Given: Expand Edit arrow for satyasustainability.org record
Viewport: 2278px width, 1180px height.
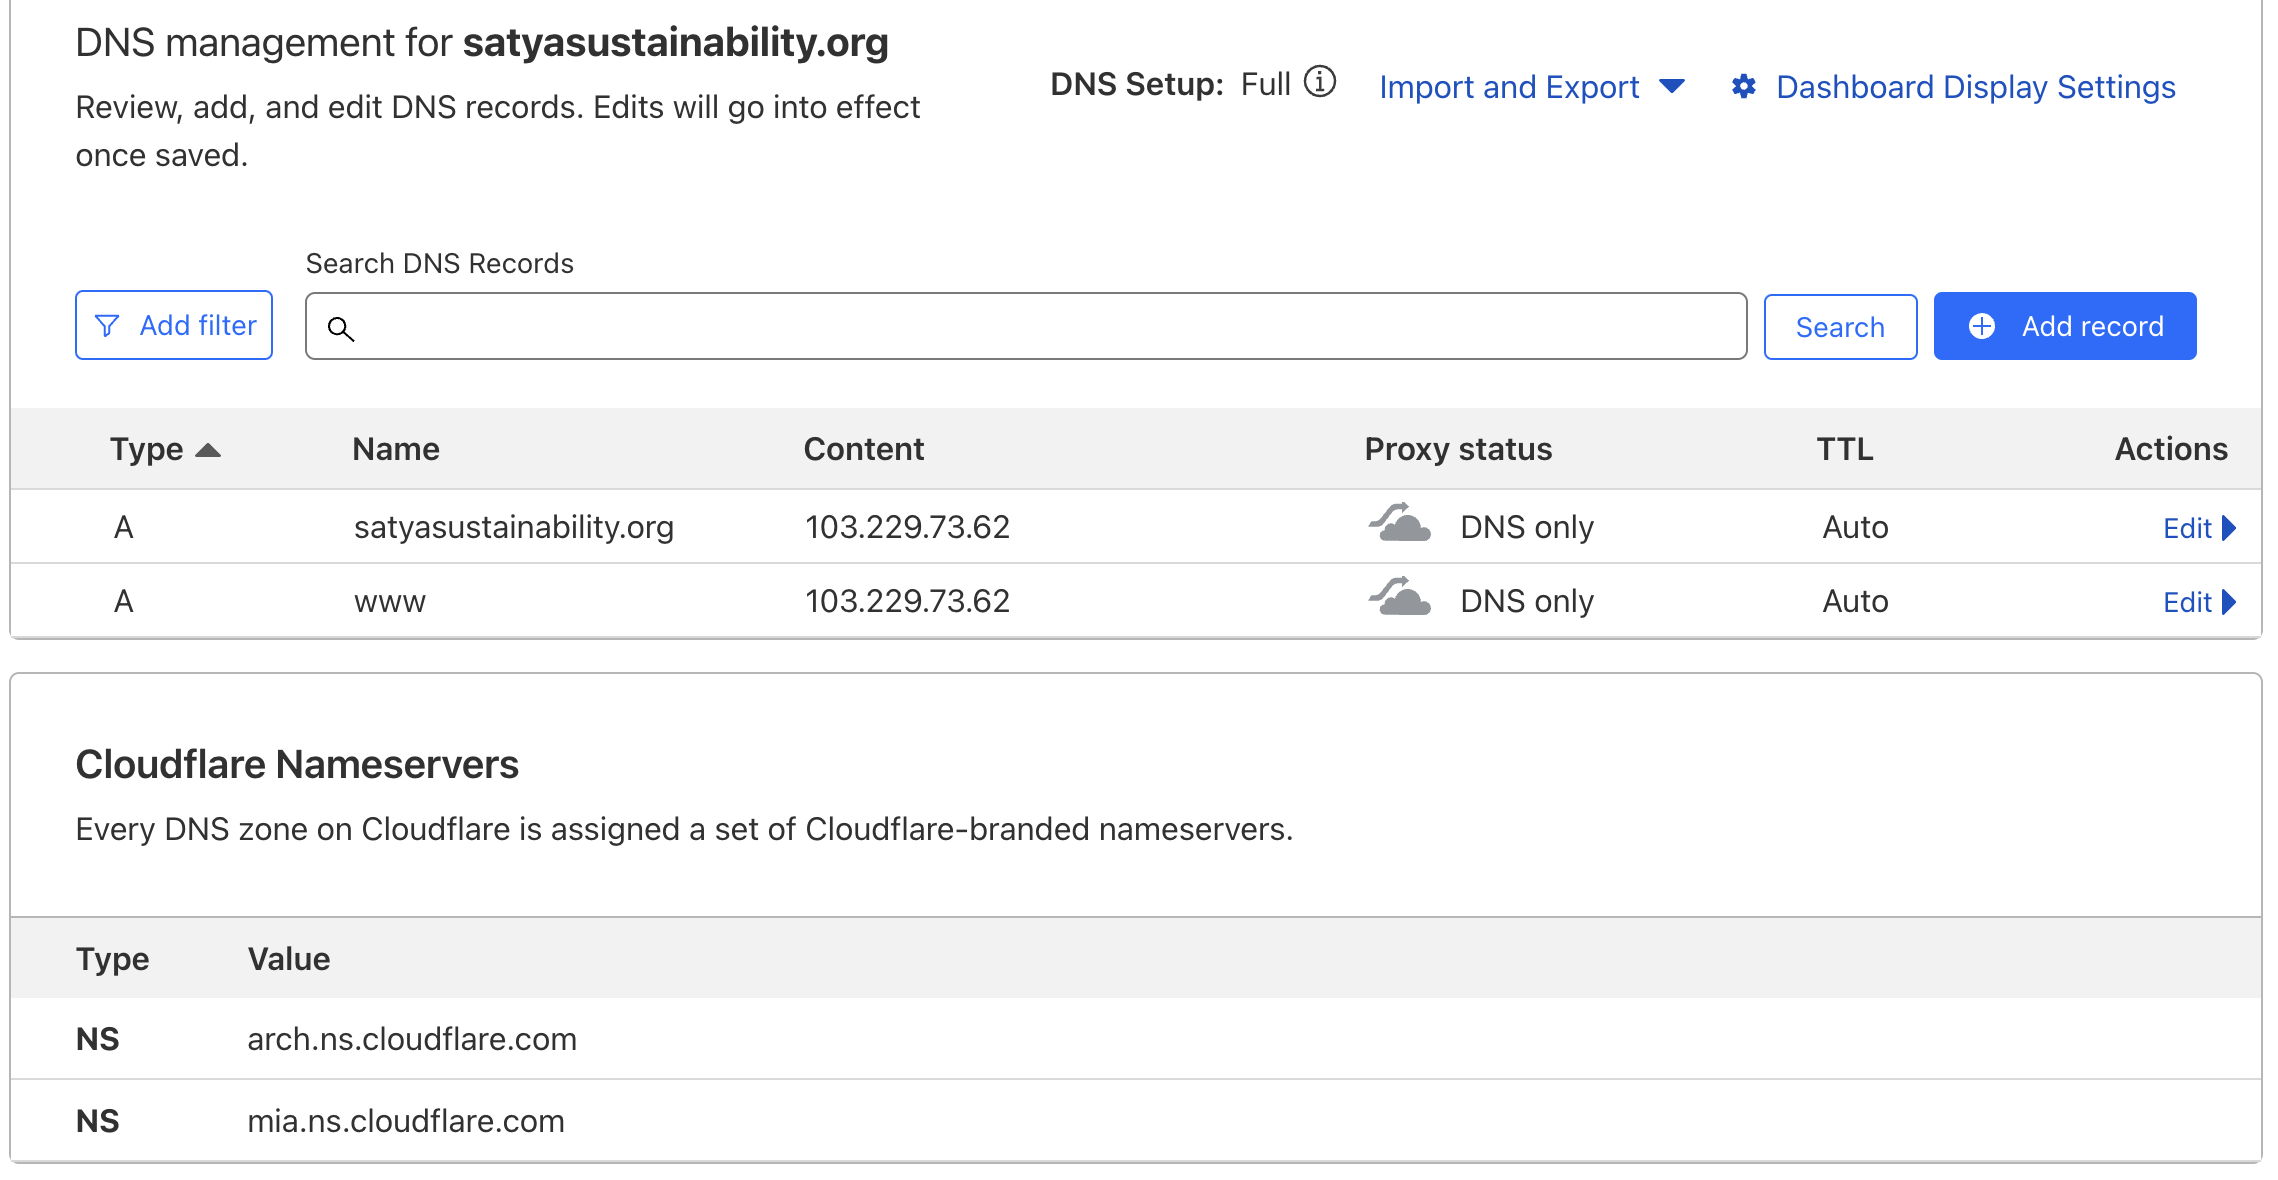Looking at the screenshot, I should tap(2229, 528).
